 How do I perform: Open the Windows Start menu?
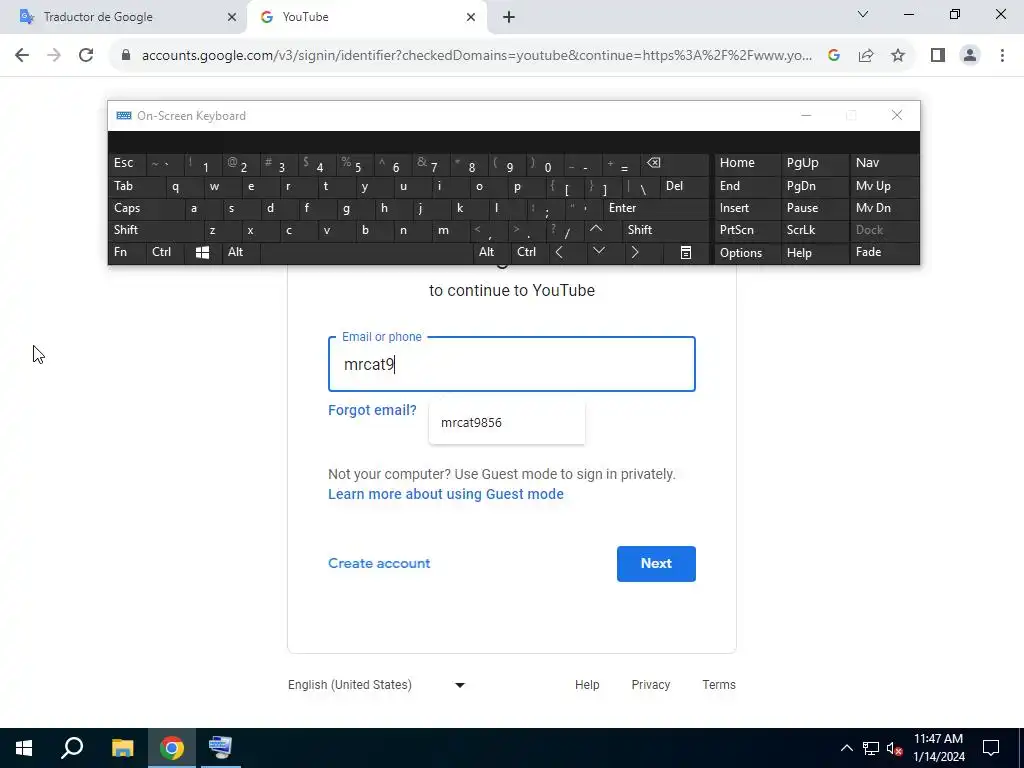pos(24,748)
